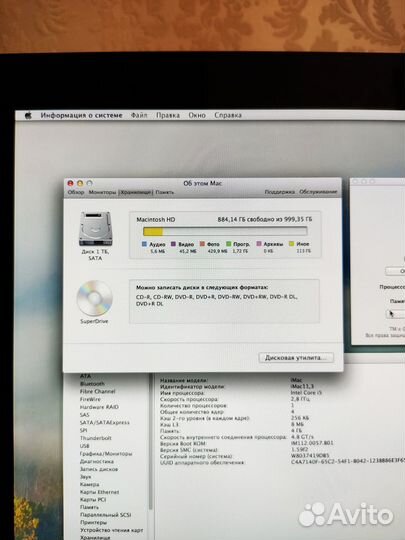Select the Хранилище tab
The height and width of the screenshot is (540, 405).
136,192
